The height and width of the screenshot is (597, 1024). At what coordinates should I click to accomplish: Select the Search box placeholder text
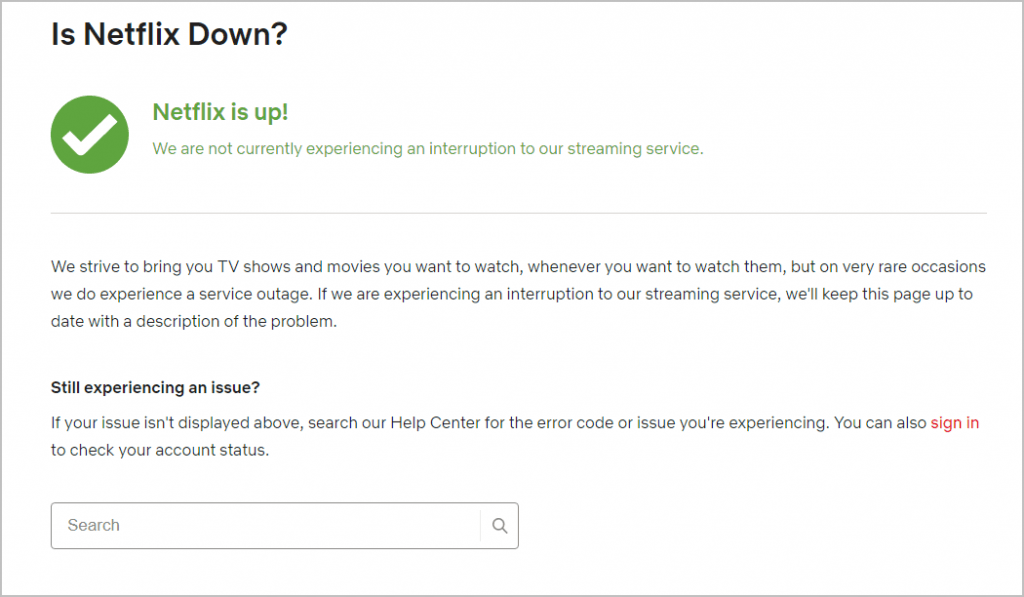93,524
